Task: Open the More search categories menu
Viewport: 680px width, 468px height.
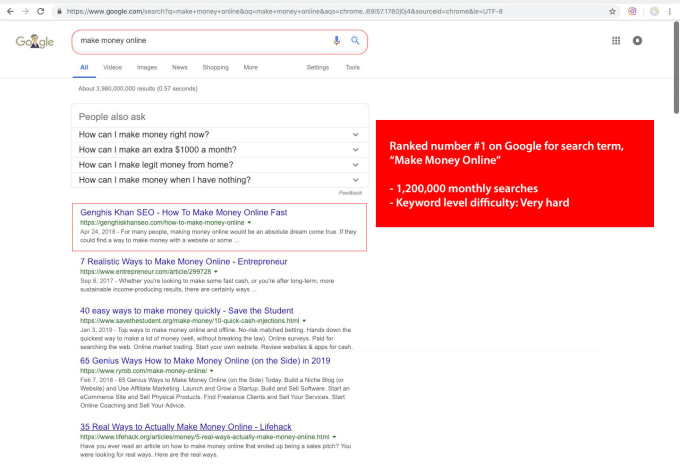Action: [x=251, y=68]
